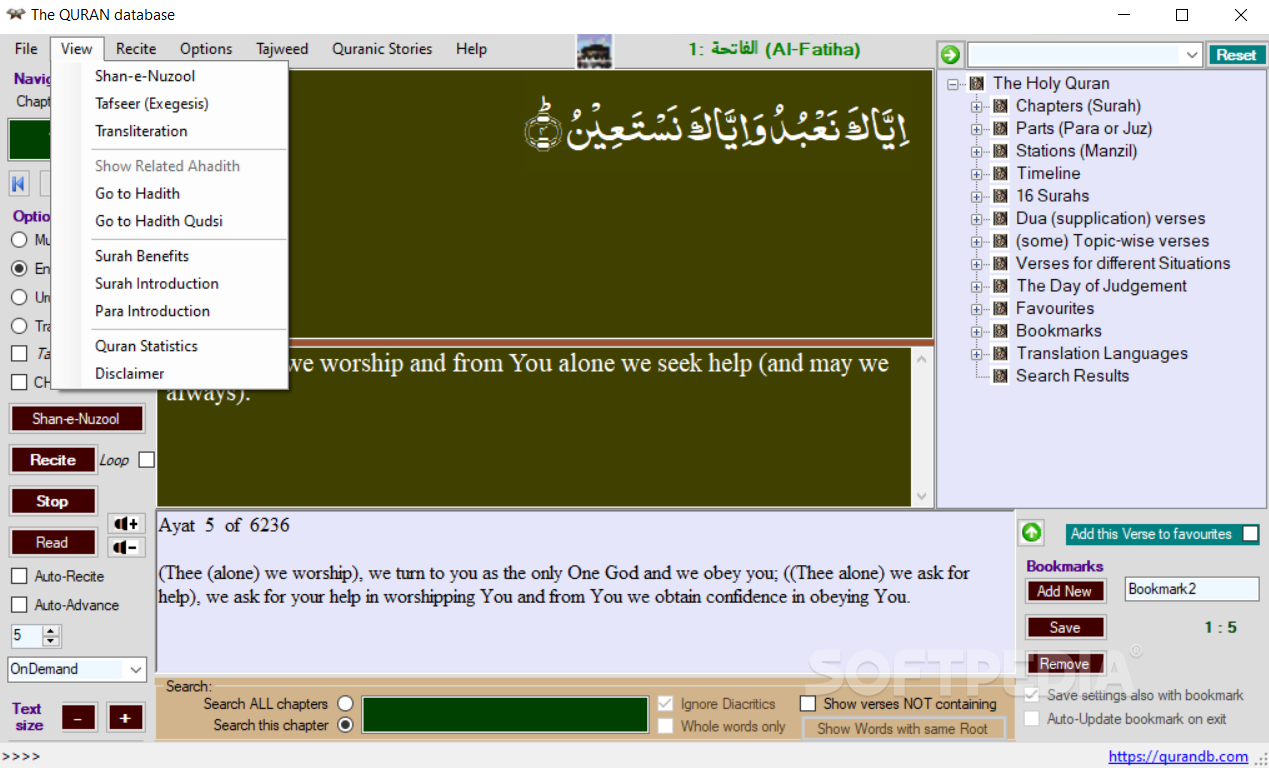This screenshot has width=1269, height=768.
Task: Enable the Auto-Recite checkbox
Action: tap(19, 576)
